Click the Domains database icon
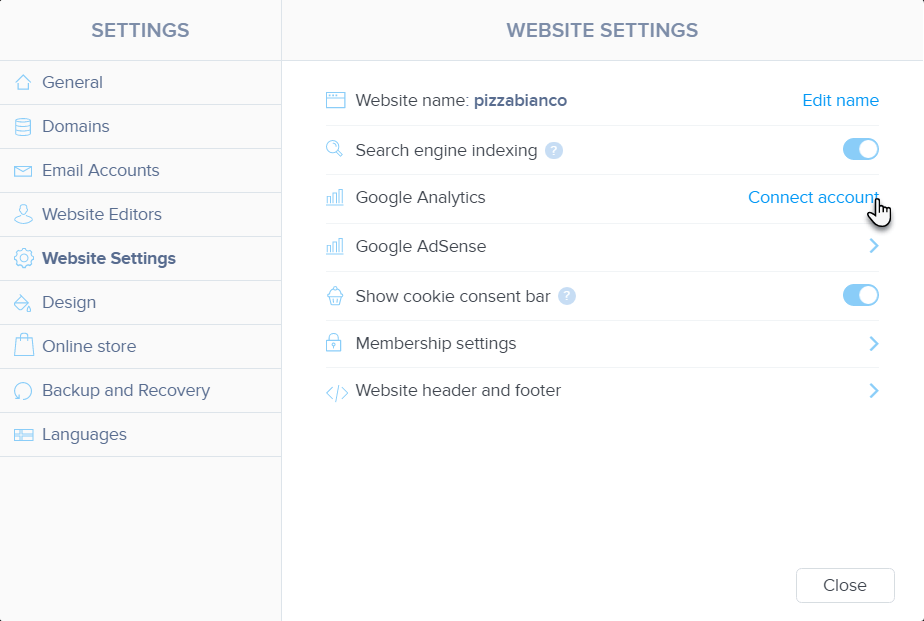 pyautogui.click(x=23, y=127)
